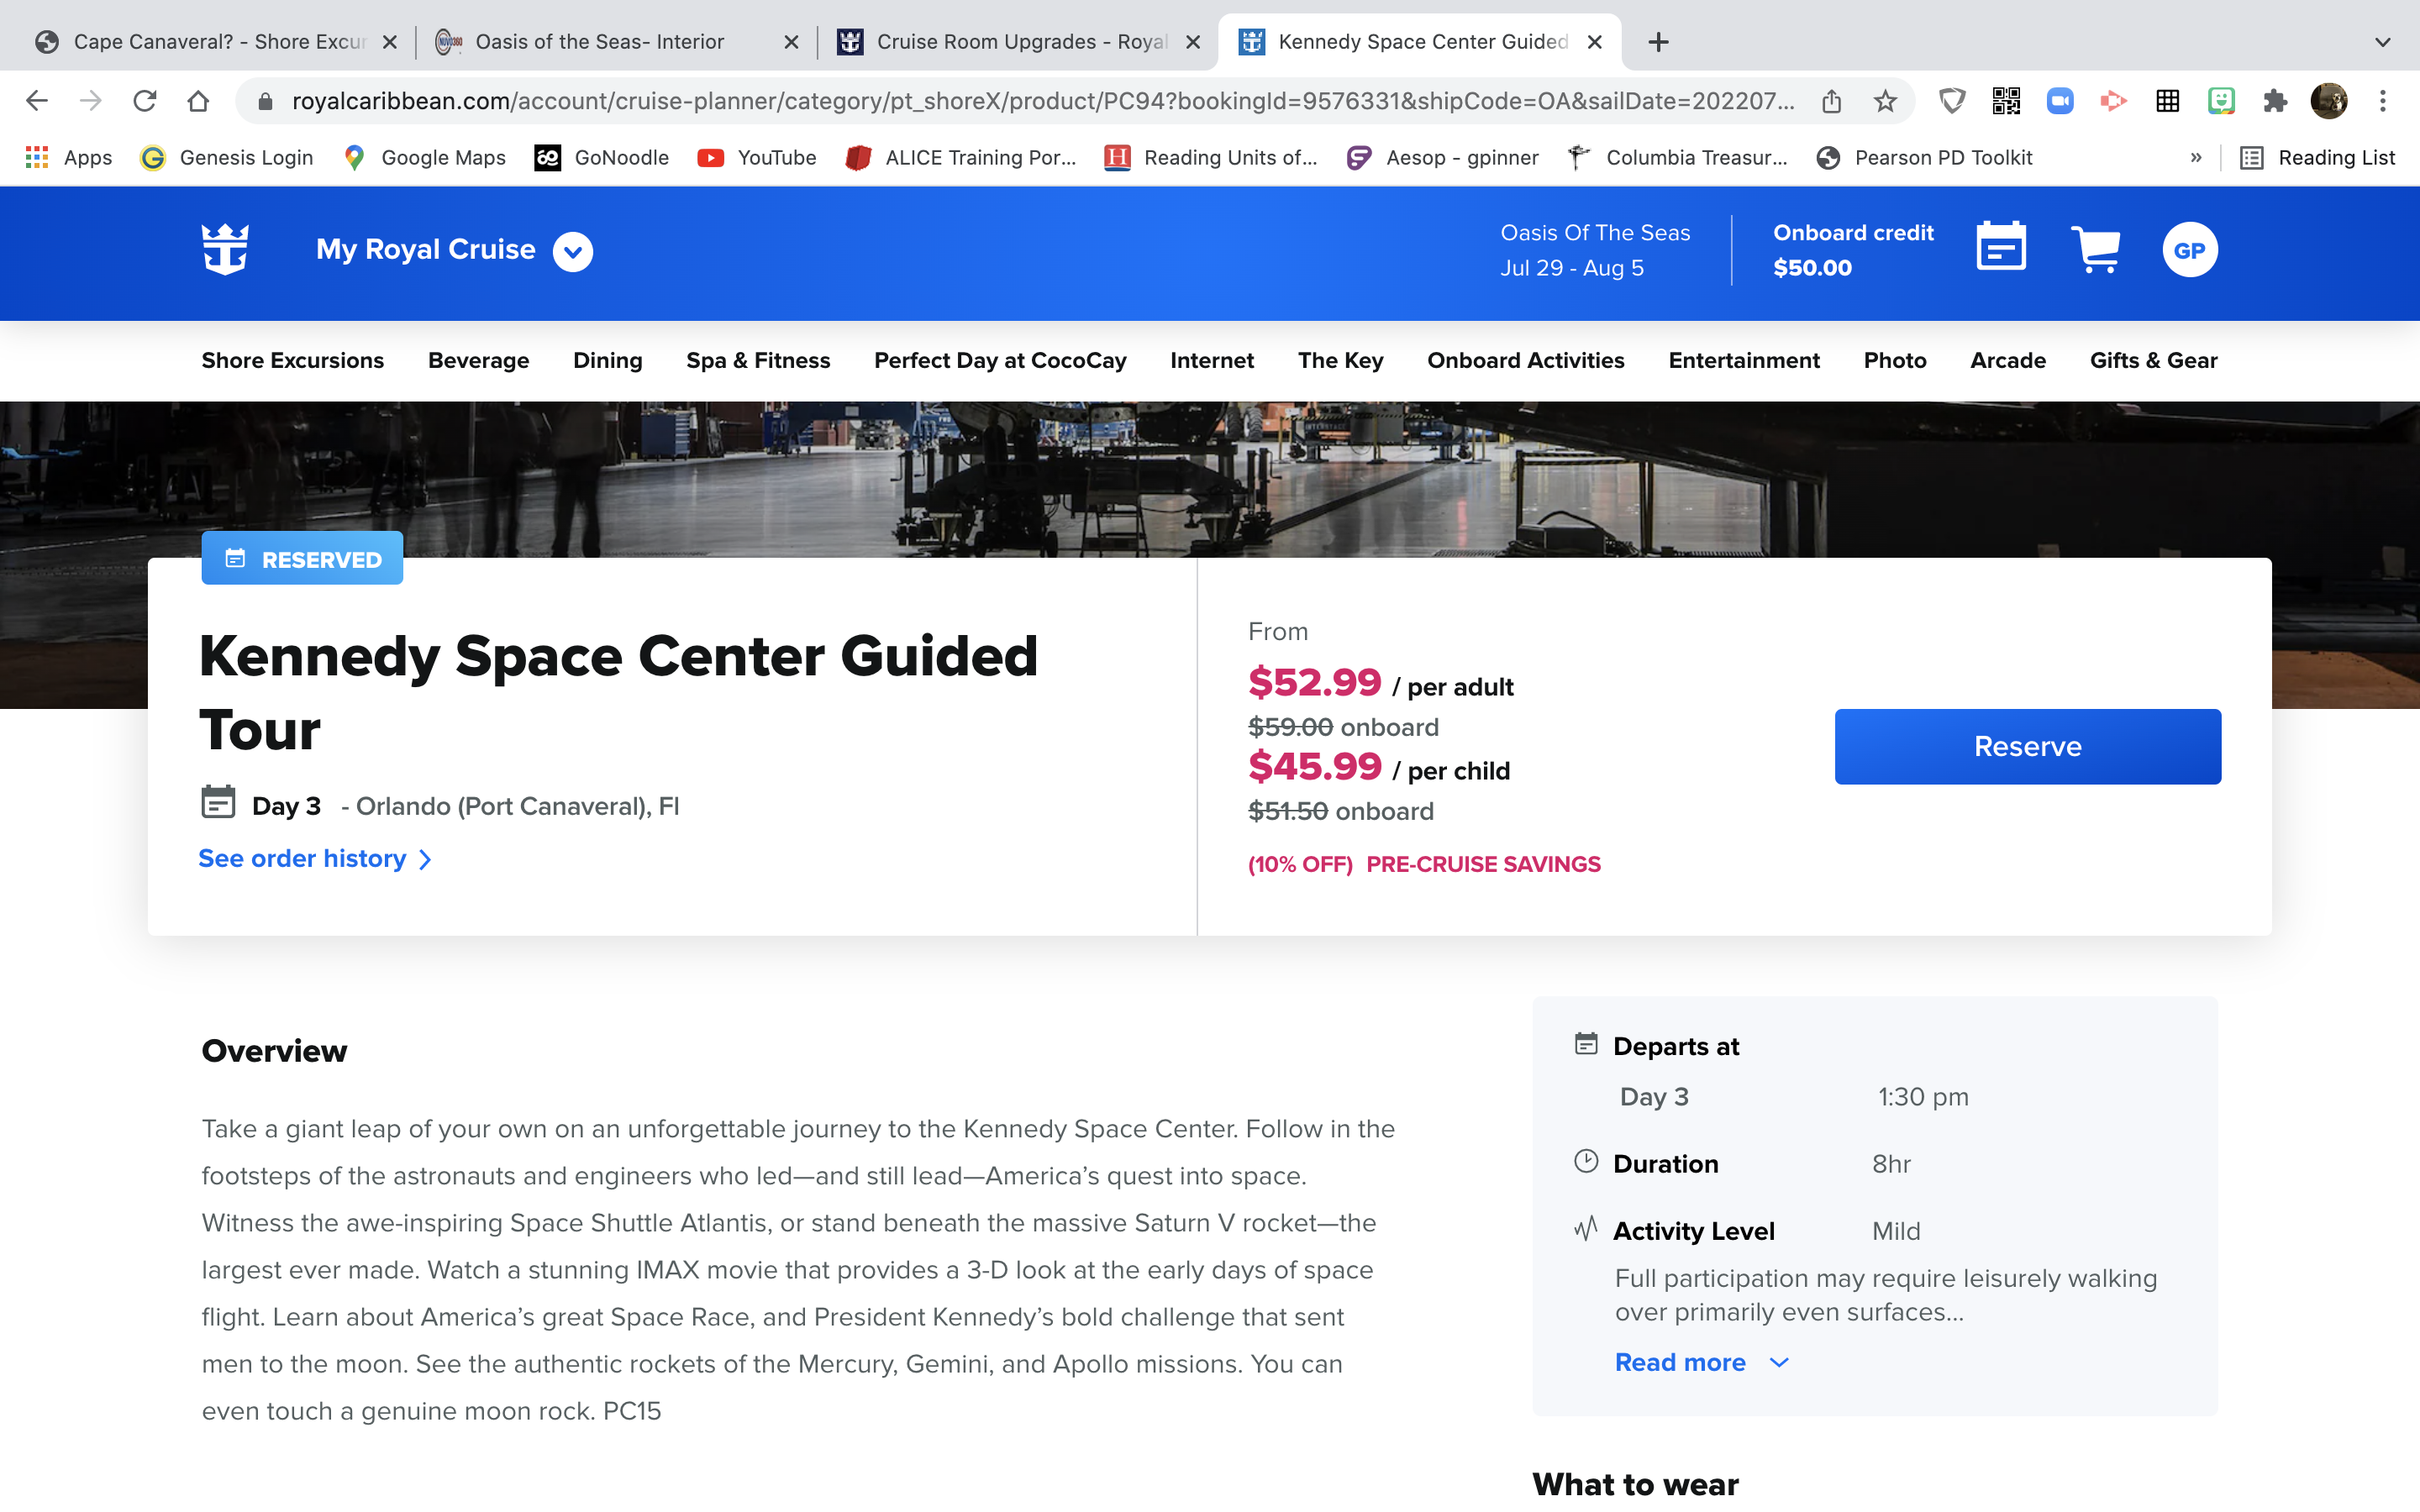The width and height of the screenshot is (2420, 1512).
Task: Open Entertainment category
Action: (1744, 360)
